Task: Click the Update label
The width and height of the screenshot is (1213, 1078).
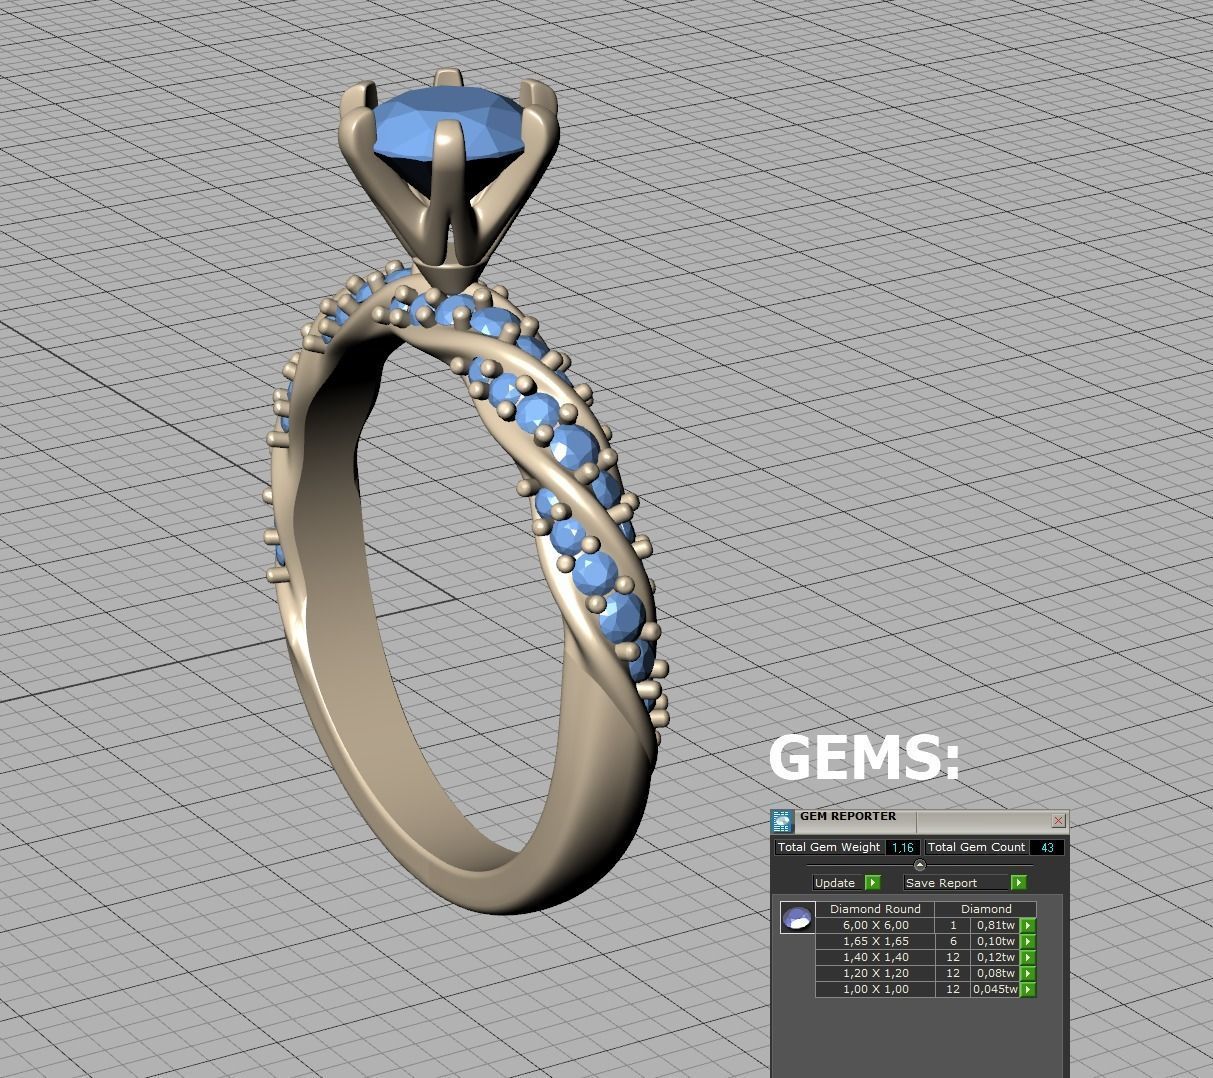Action: tap(835, 883)
